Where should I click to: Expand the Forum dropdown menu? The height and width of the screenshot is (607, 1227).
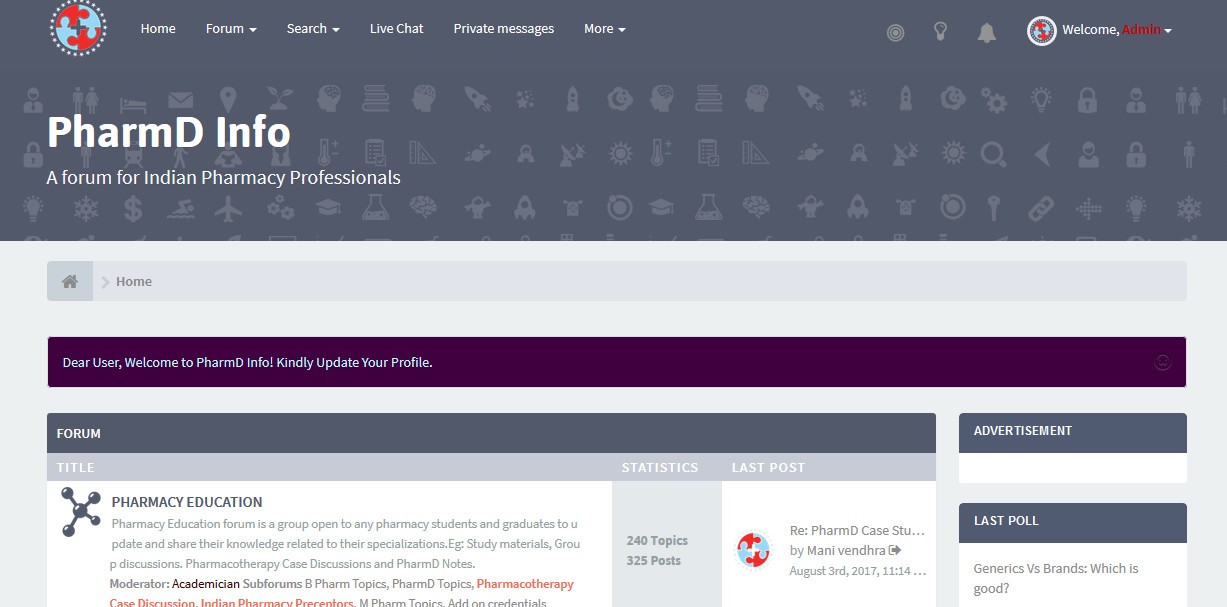231,29
